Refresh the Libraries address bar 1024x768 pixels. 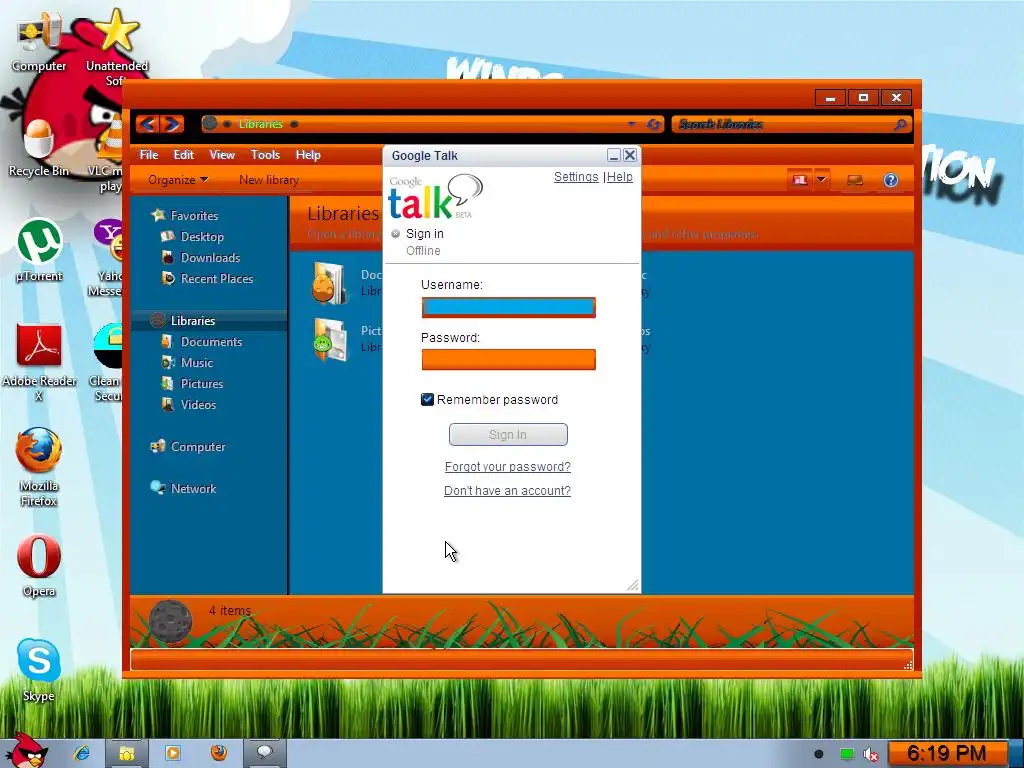pos(653,124)
